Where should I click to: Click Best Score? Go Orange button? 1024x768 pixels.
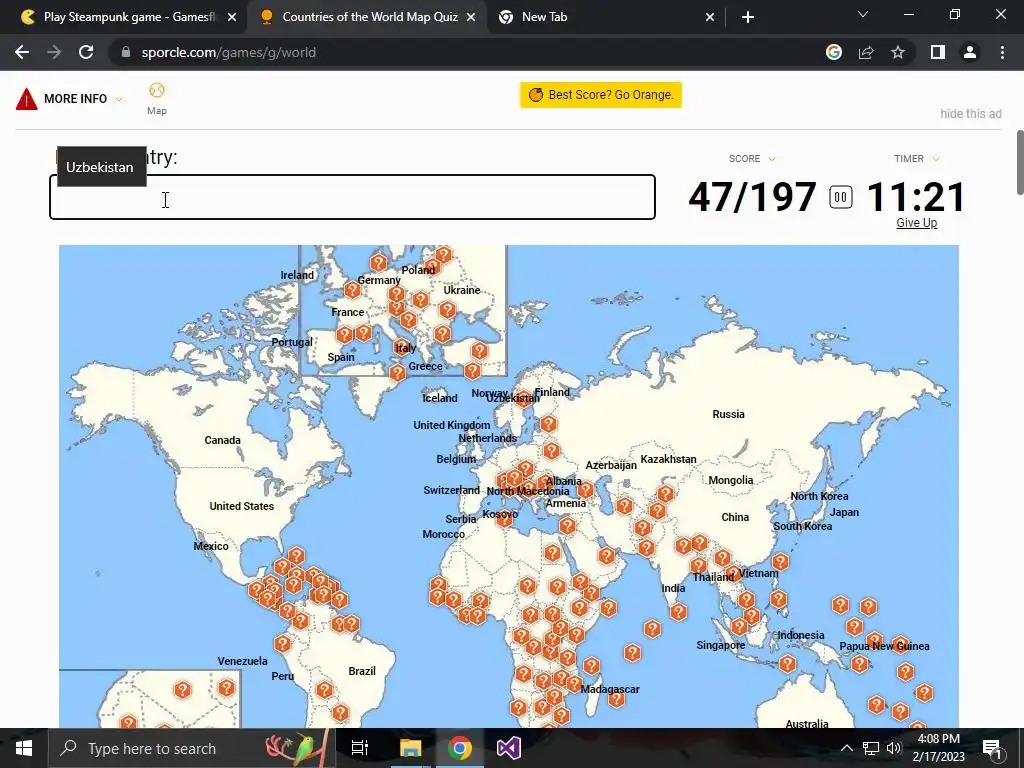[601, 95]
